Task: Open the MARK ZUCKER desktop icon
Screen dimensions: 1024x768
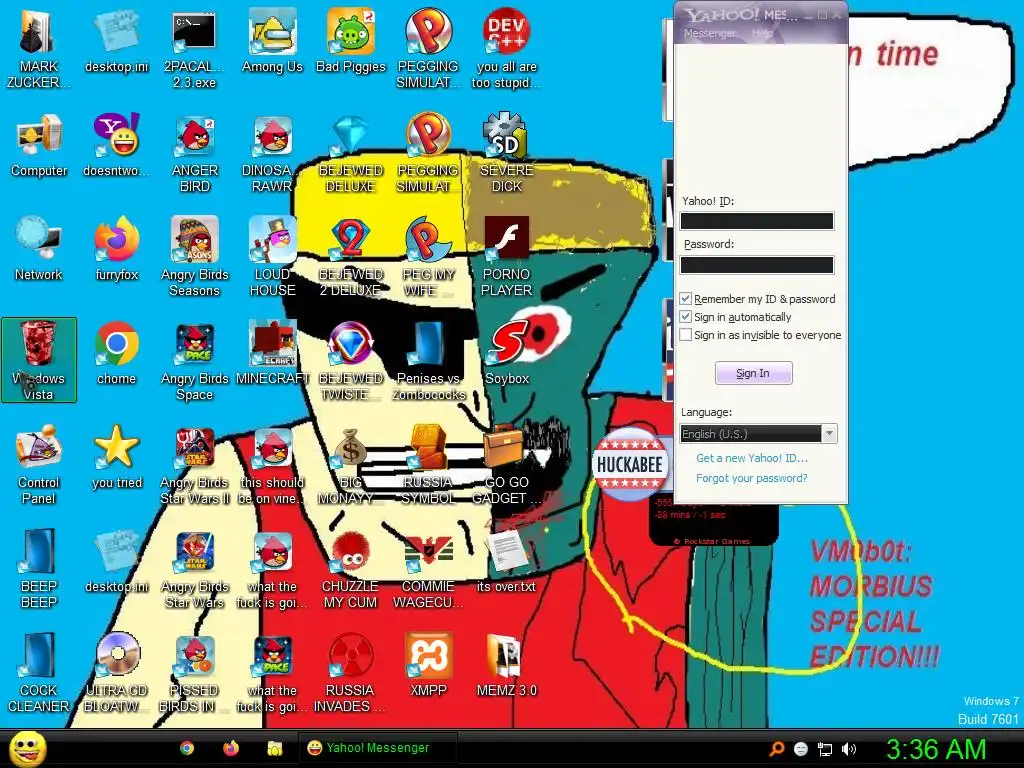Action: point(38,48)
